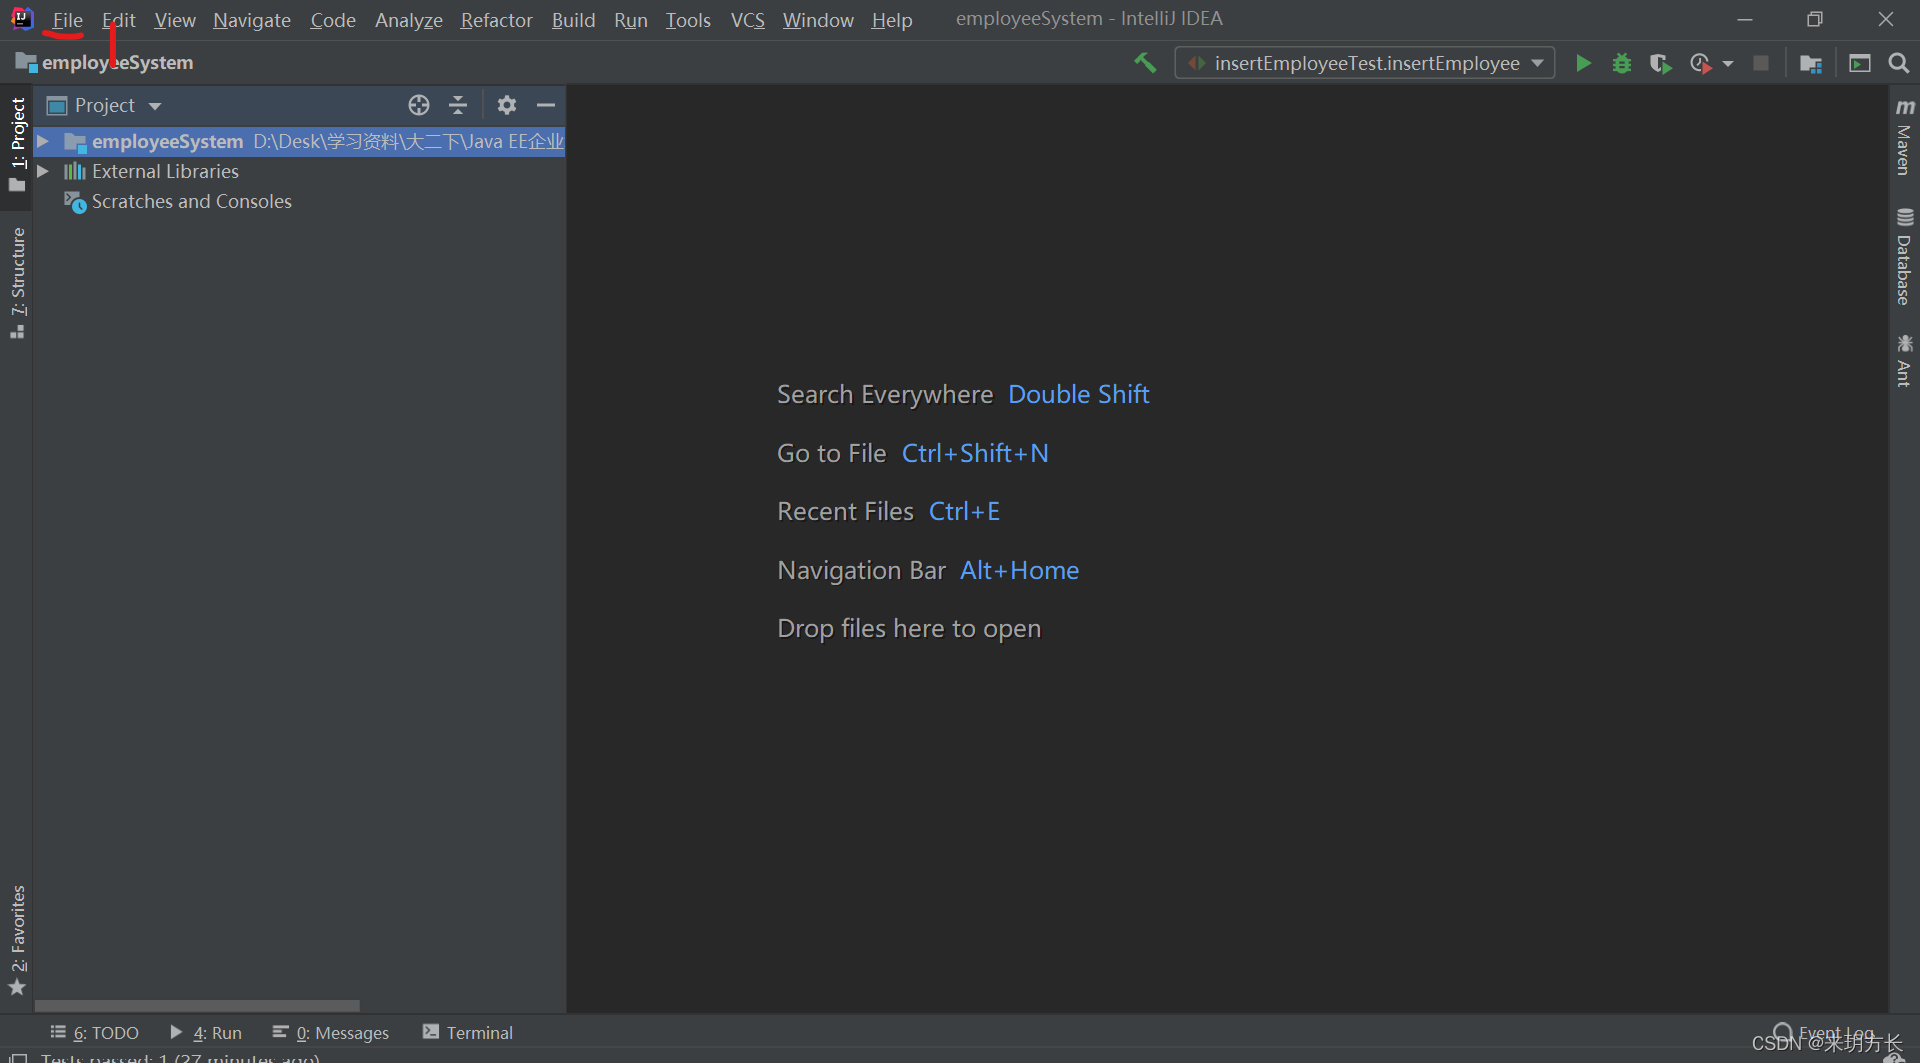Select Scratches and Consoles item
Viewport: 1920px width, 1063px height.
pyautogui.click(x=178, y=201)
